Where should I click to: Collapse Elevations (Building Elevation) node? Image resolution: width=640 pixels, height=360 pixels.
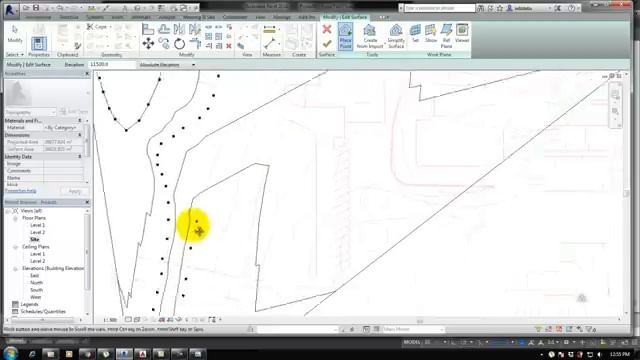click(x=15, y=269)
